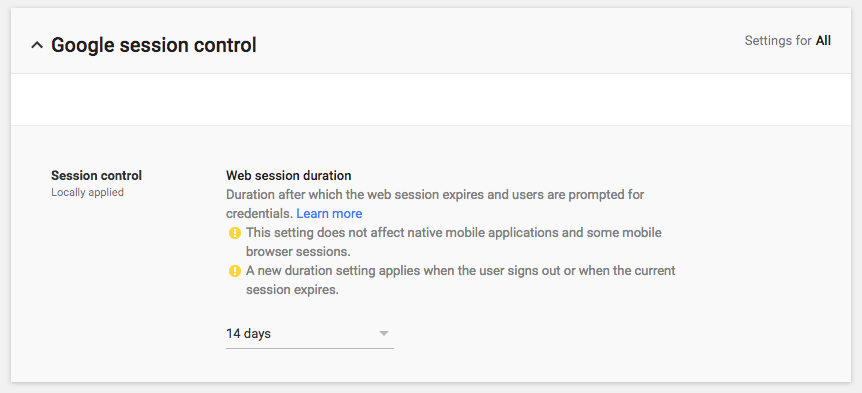Click the gray dropdown arrow triangle
The image size is (862, 393).
click(384, 334)
